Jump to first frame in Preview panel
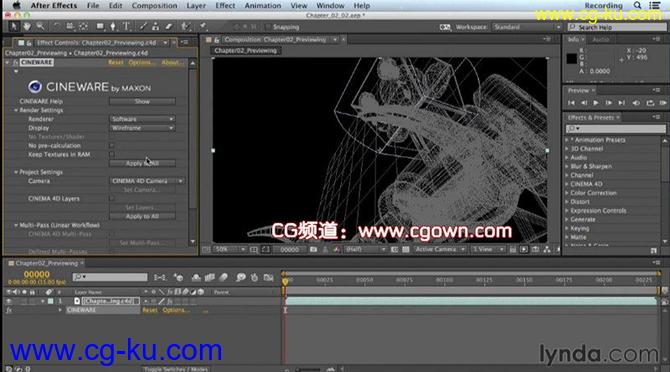 pos(571,103)
